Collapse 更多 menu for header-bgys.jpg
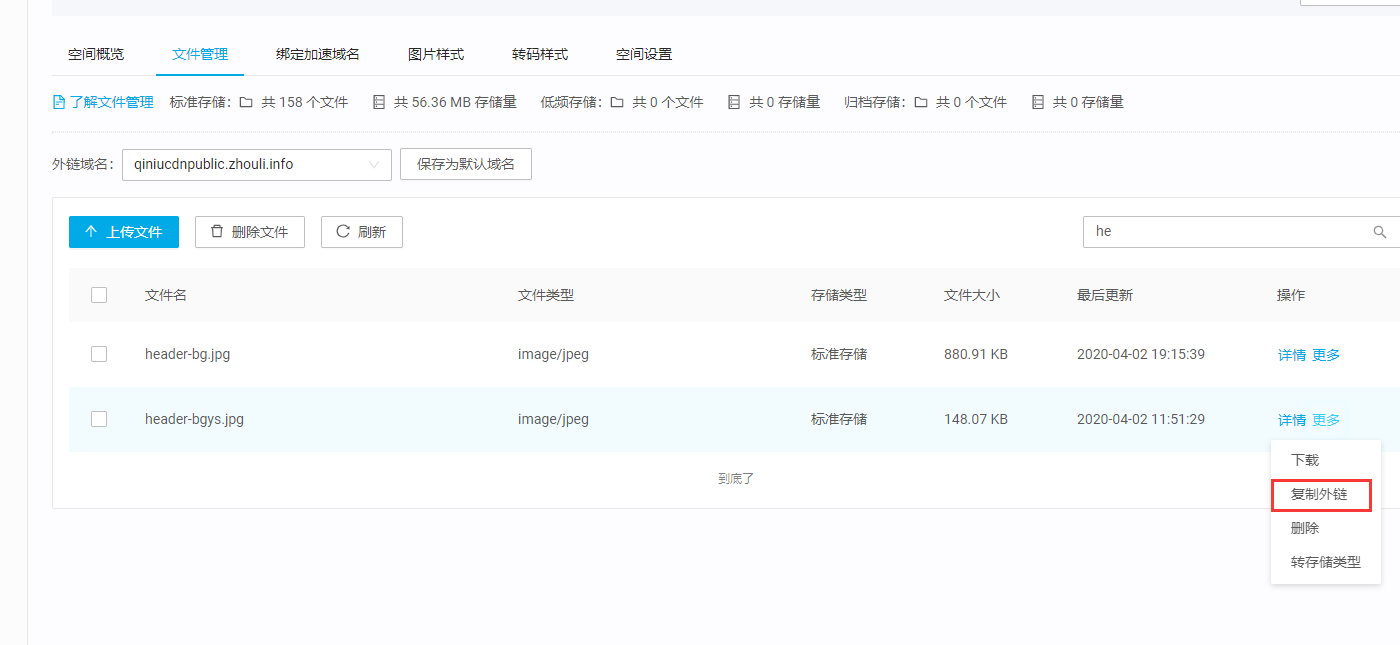This screenshot has height=645, width=1400. [1326, 420]
